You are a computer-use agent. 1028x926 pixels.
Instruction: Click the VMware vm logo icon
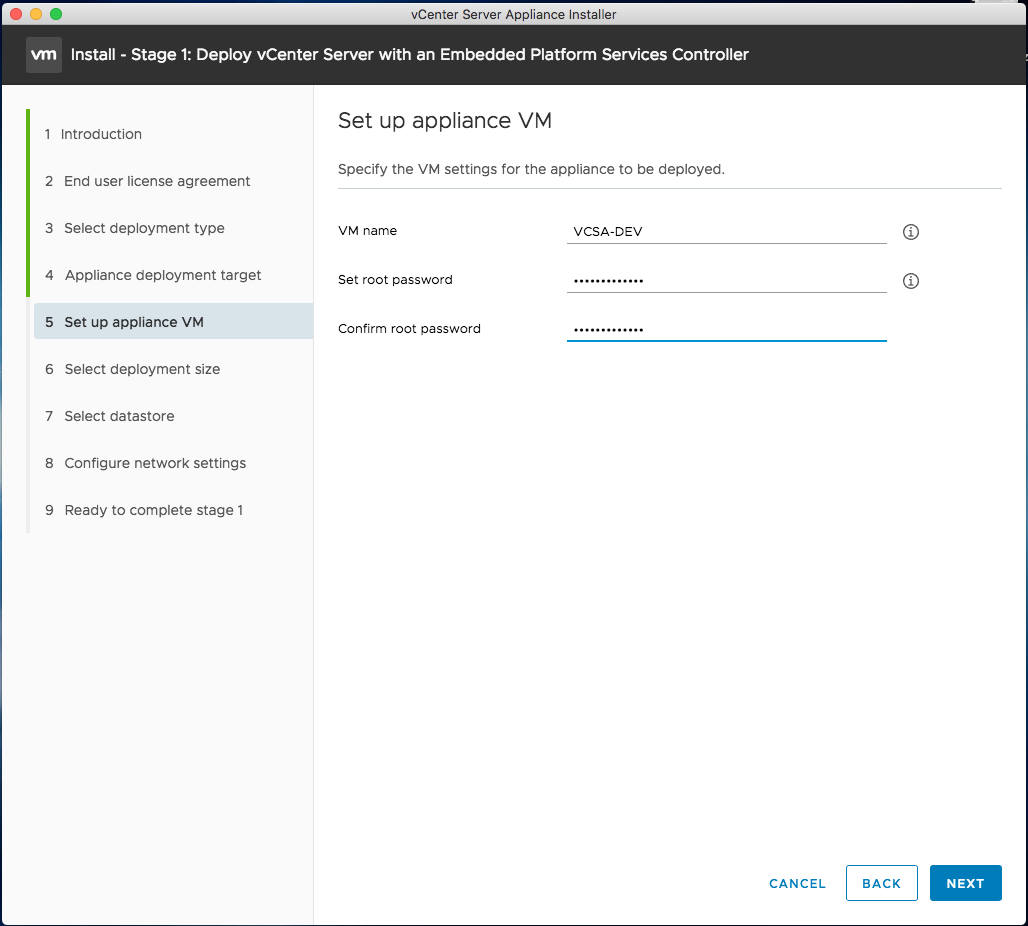[44, 55]
